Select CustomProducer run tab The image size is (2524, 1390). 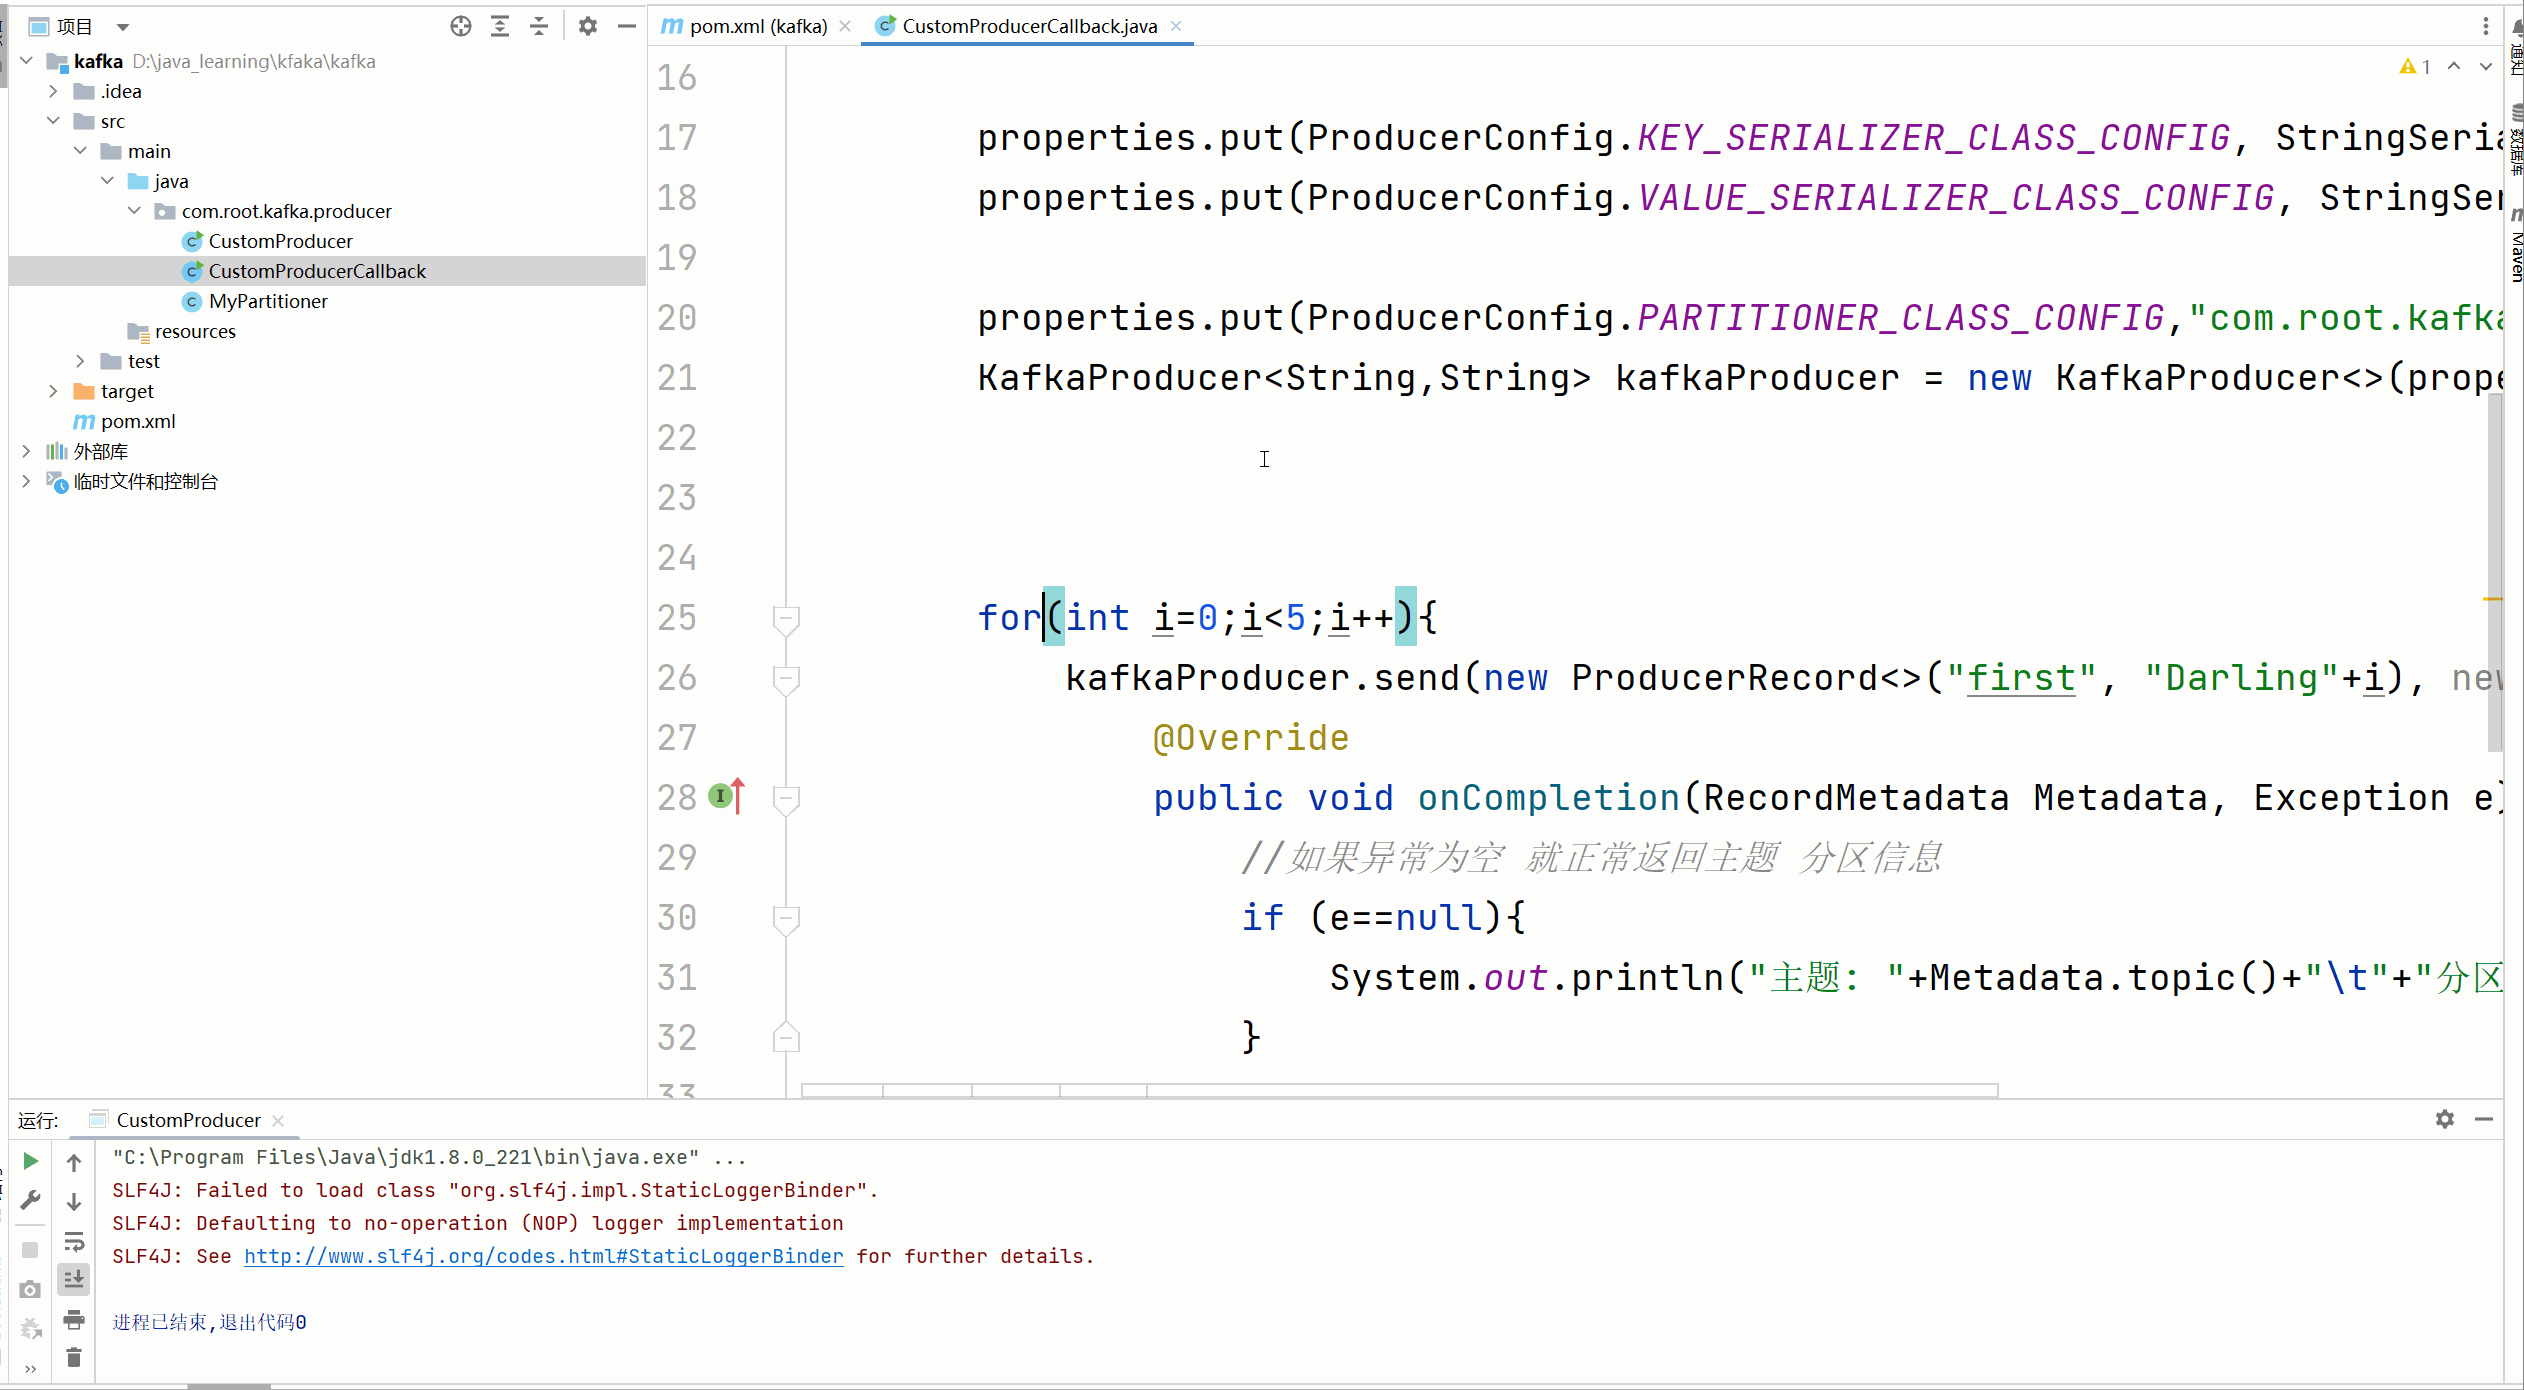[188, 1120]
